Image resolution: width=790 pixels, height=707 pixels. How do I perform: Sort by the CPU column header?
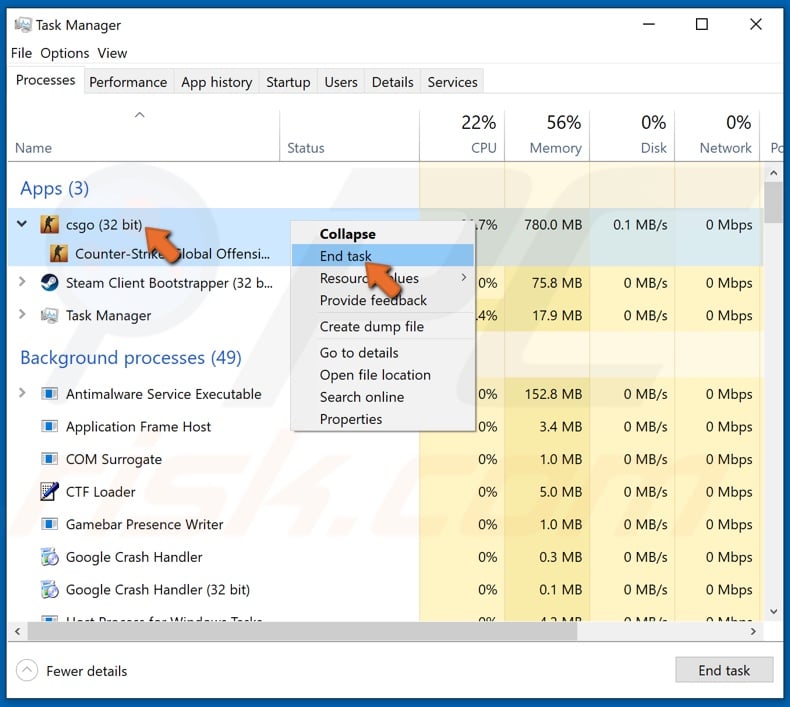462,135
